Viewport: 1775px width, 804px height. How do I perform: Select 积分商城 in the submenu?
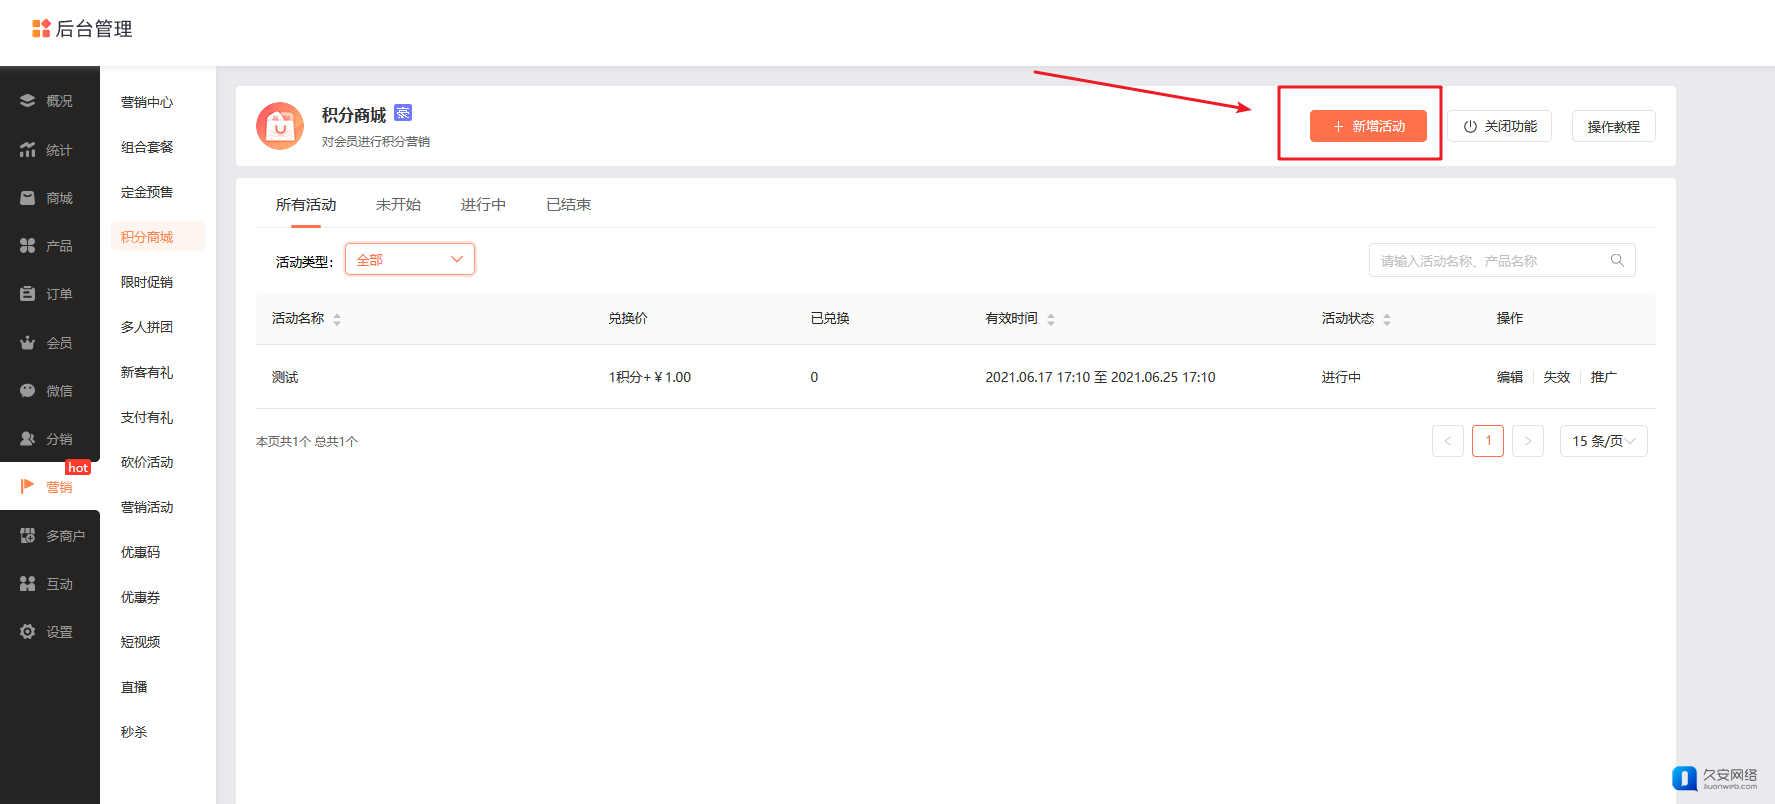pyautogui.click(x=157, y=236)
